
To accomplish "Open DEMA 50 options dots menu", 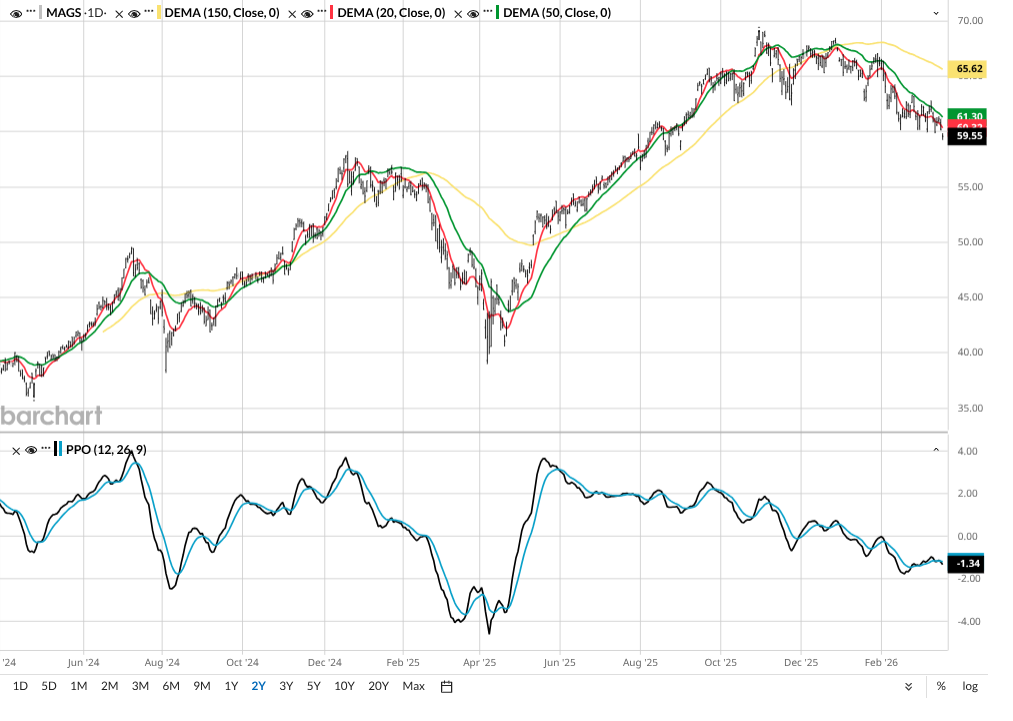I will [488, 12].
